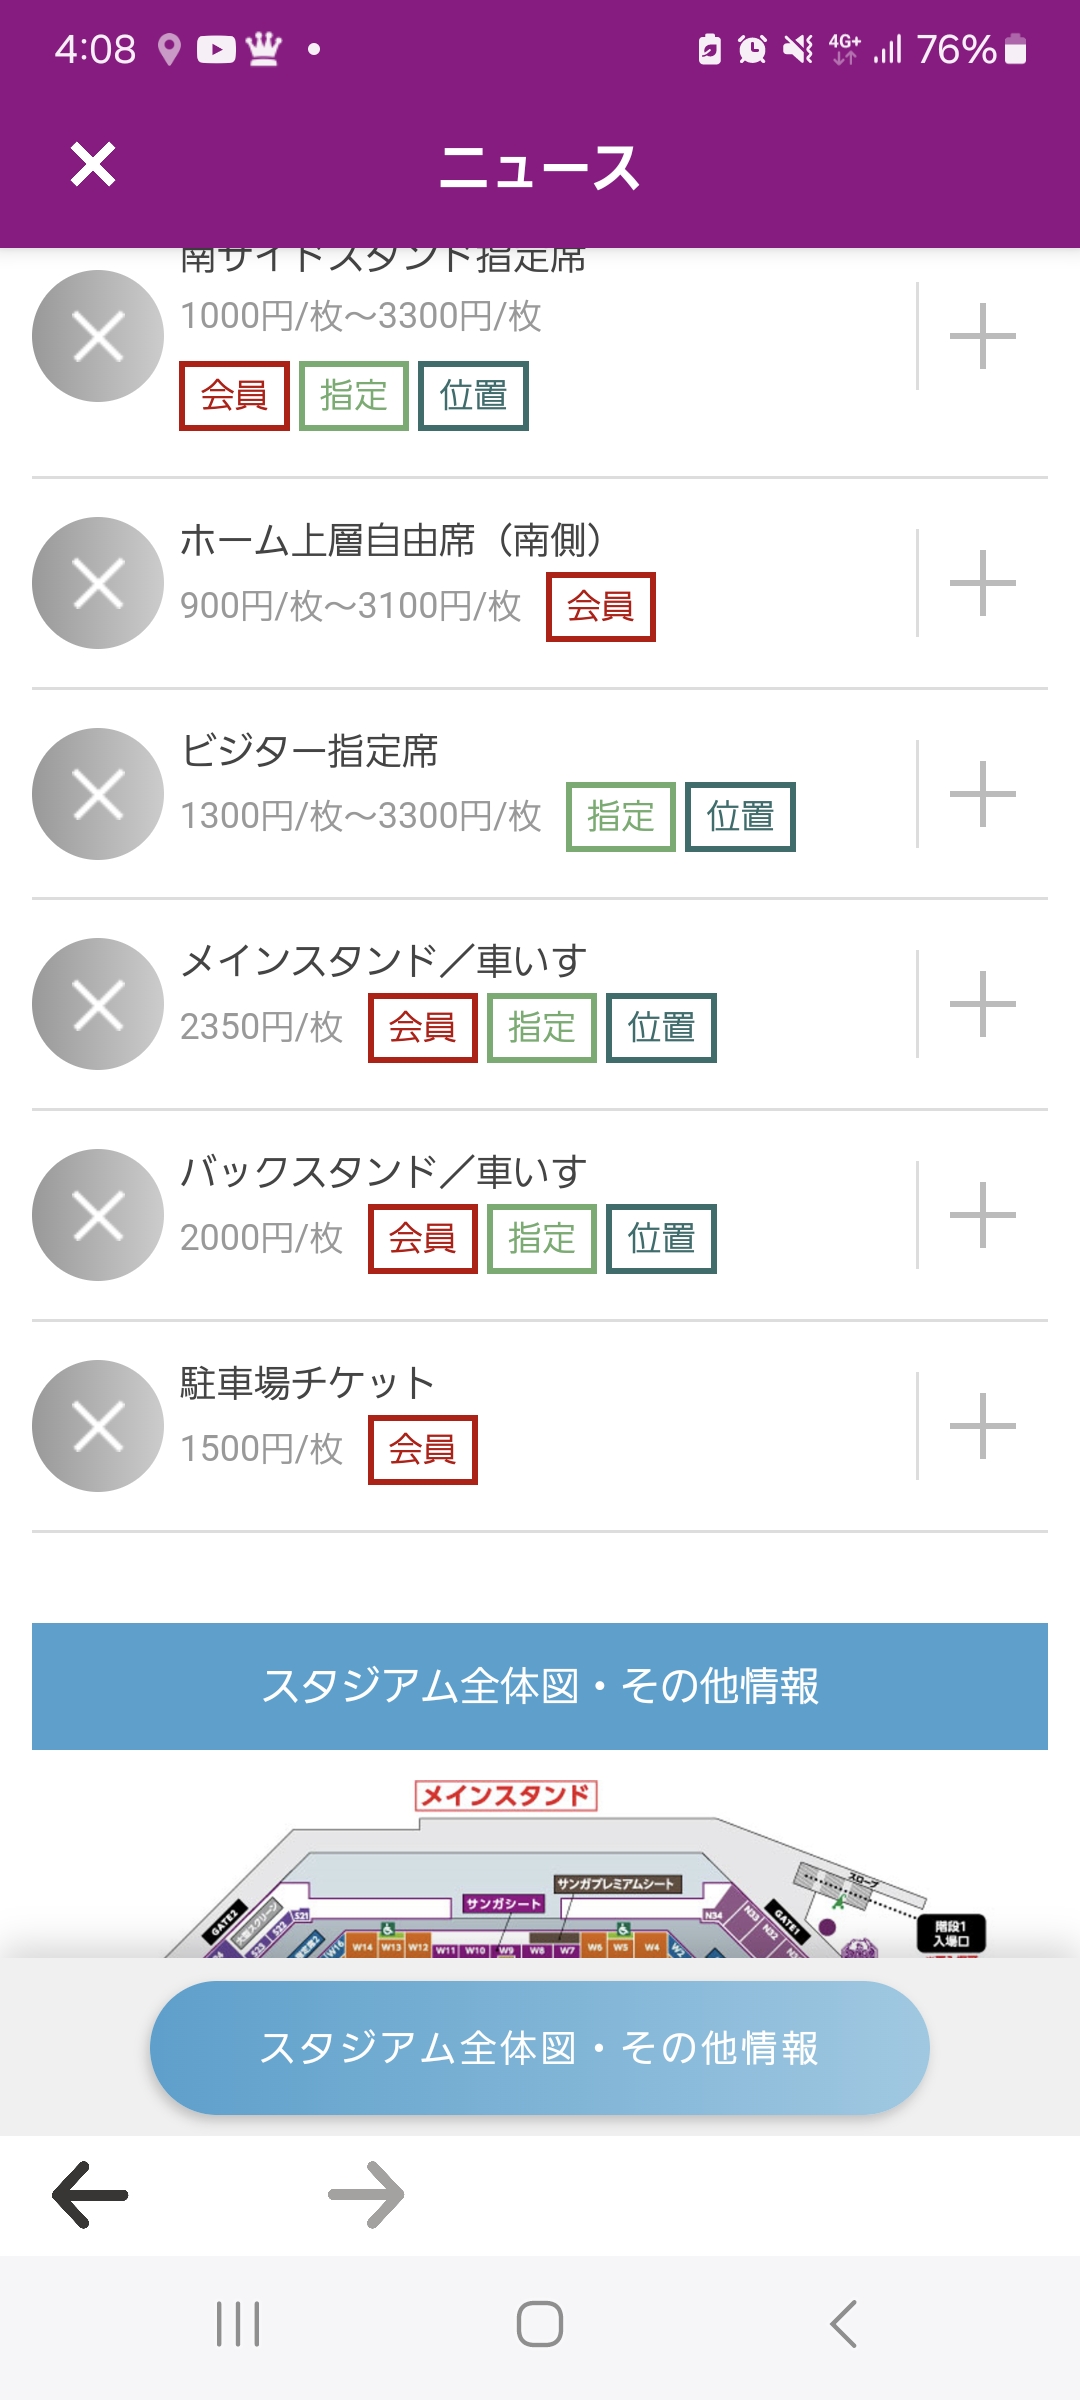The height and width of the screenshot is (2400, 1080).
Task: Tap the gray X circle beside メインスタンド／車いす
Action: point(98,1004)
